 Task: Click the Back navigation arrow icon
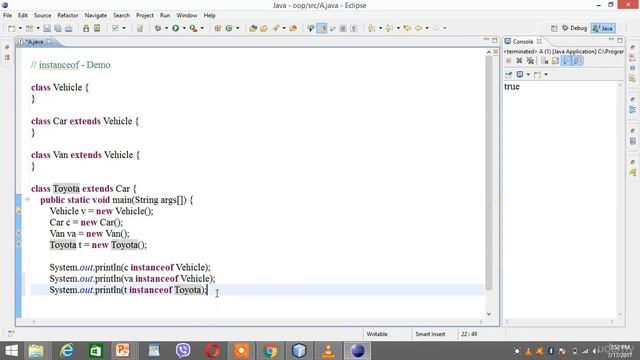(418, 28)
